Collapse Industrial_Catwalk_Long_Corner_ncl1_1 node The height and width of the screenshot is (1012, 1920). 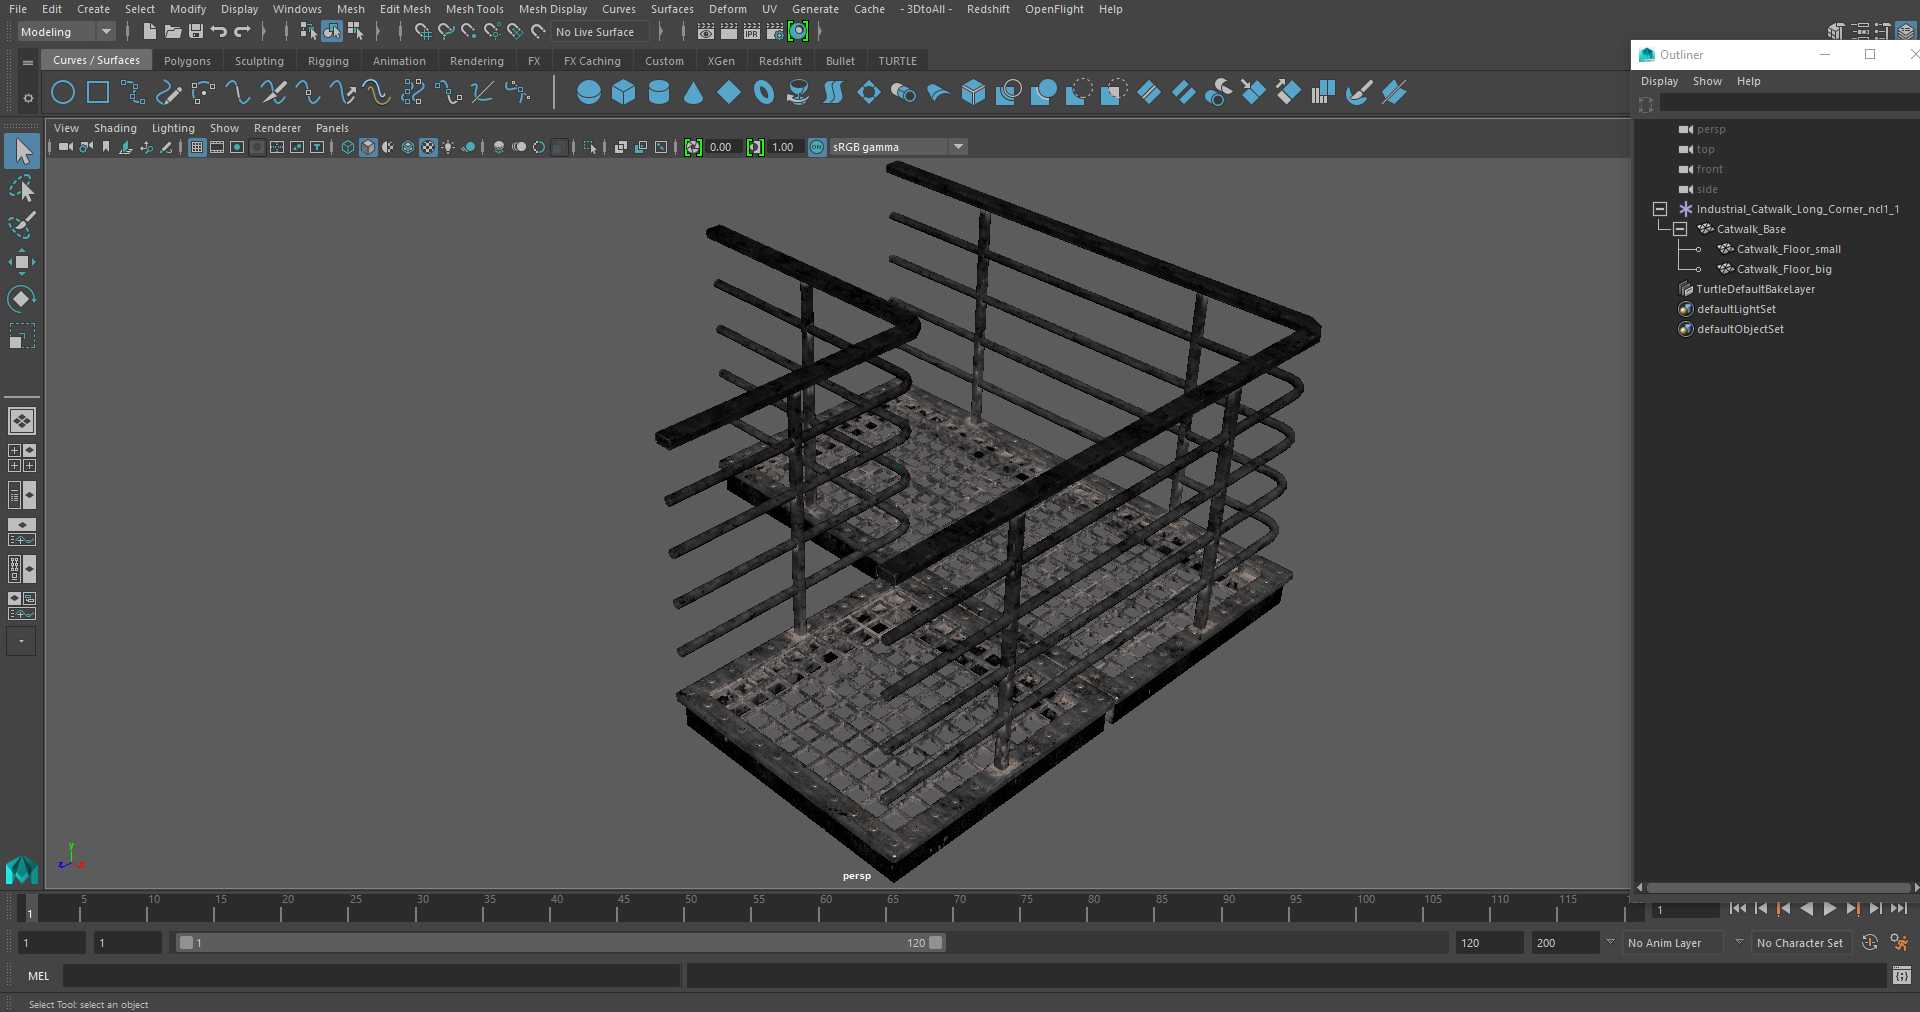coord(1660,209)
